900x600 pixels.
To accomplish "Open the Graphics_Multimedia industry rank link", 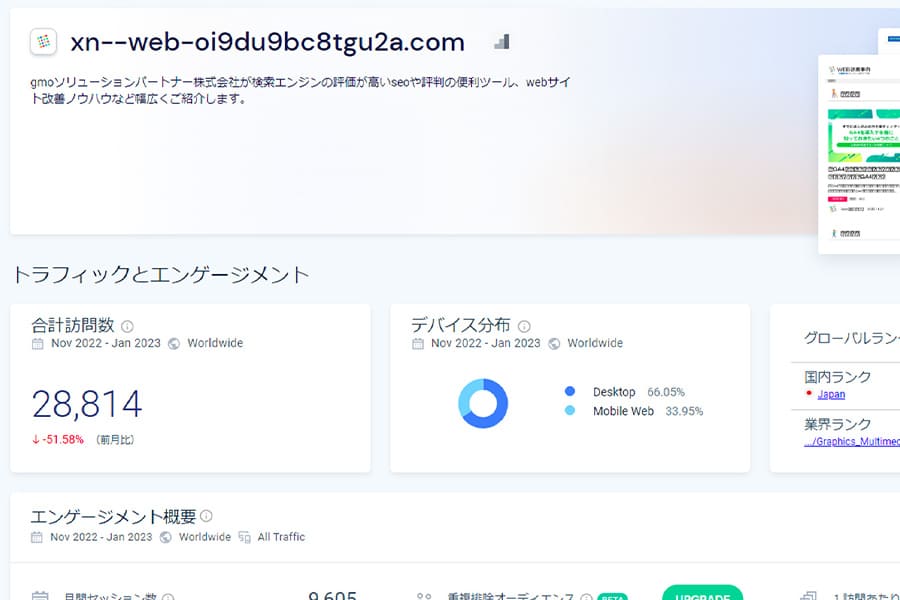I will (x=852, y=441).
